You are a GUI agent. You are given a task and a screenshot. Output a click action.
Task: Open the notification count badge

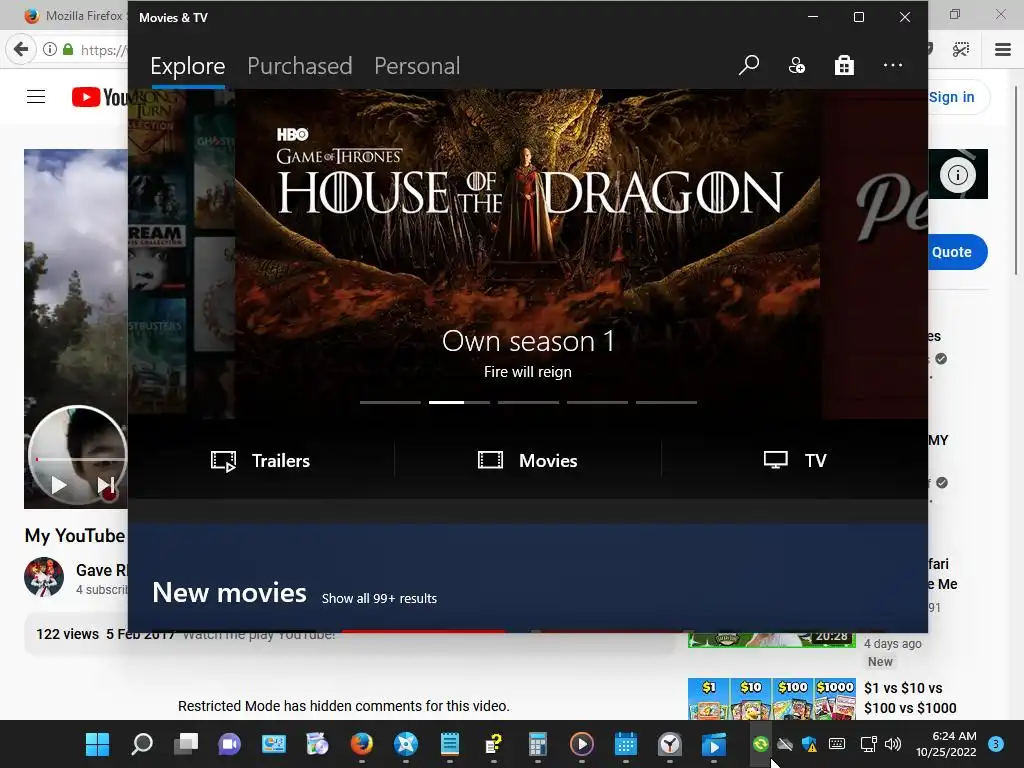[996, 744]
